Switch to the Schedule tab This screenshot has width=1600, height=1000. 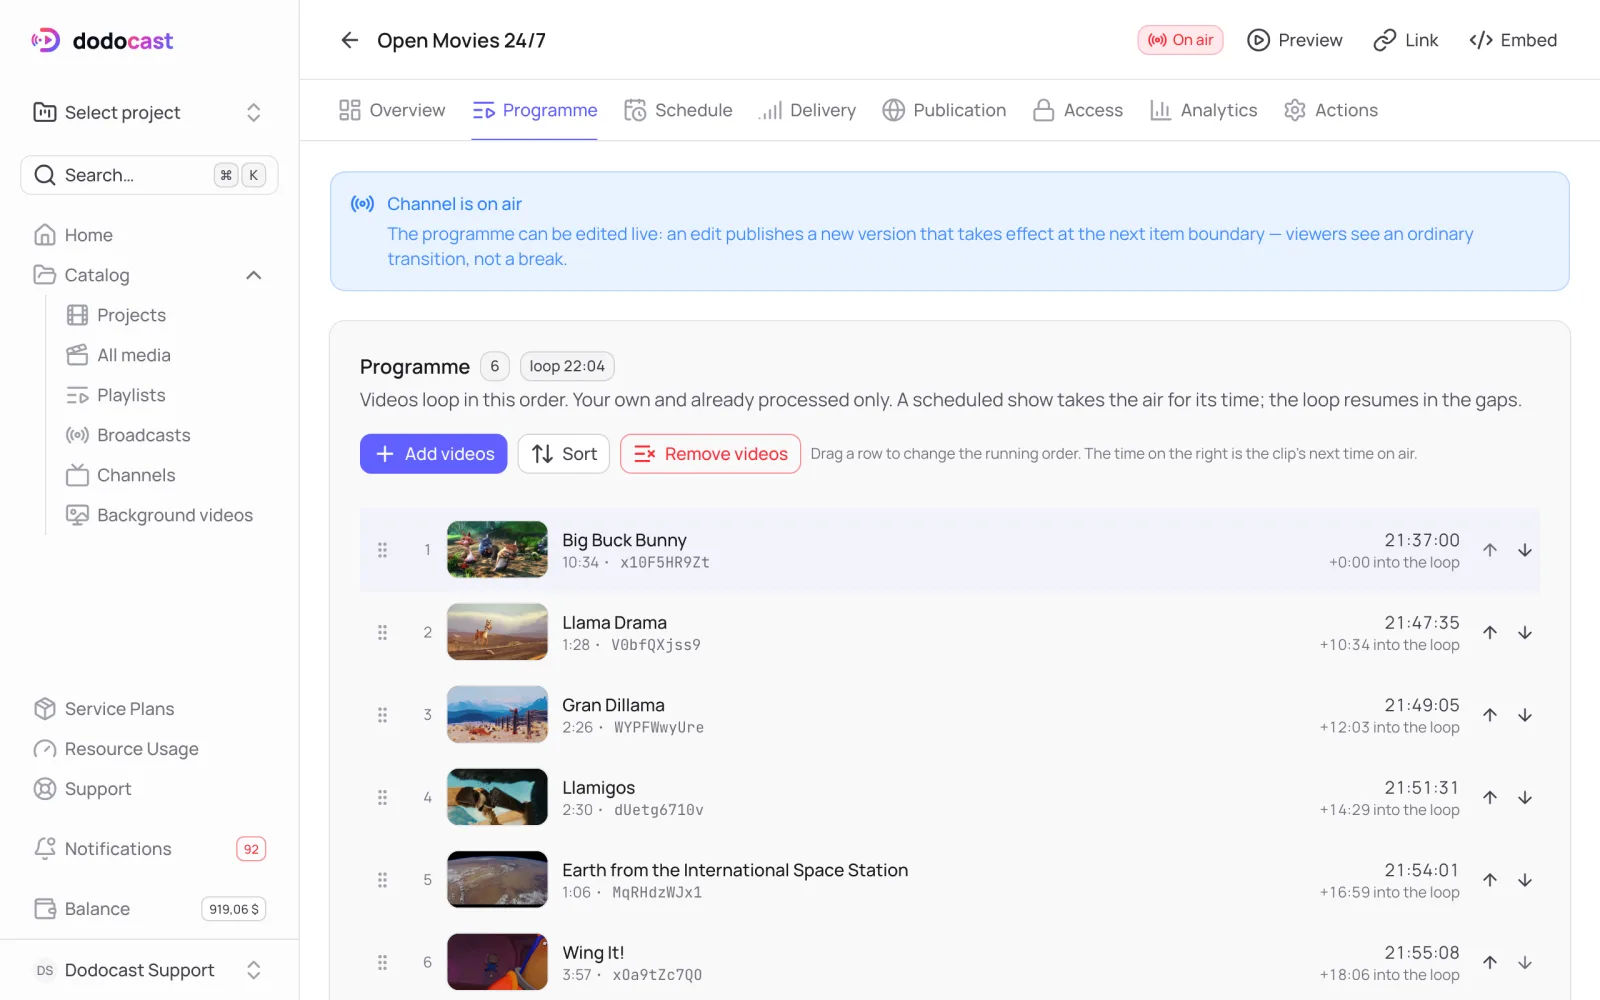tap(678, 110)
